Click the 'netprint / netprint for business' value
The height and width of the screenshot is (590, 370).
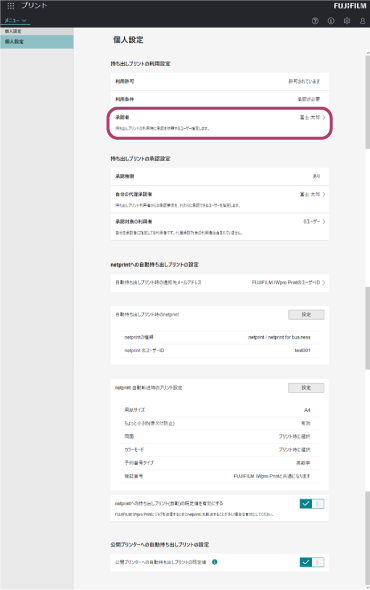pos(279,337)
